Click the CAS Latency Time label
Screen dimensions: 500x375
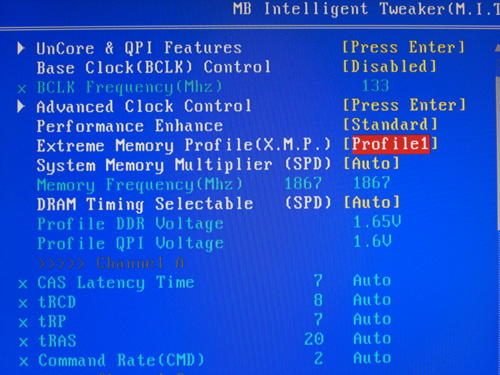116,283
